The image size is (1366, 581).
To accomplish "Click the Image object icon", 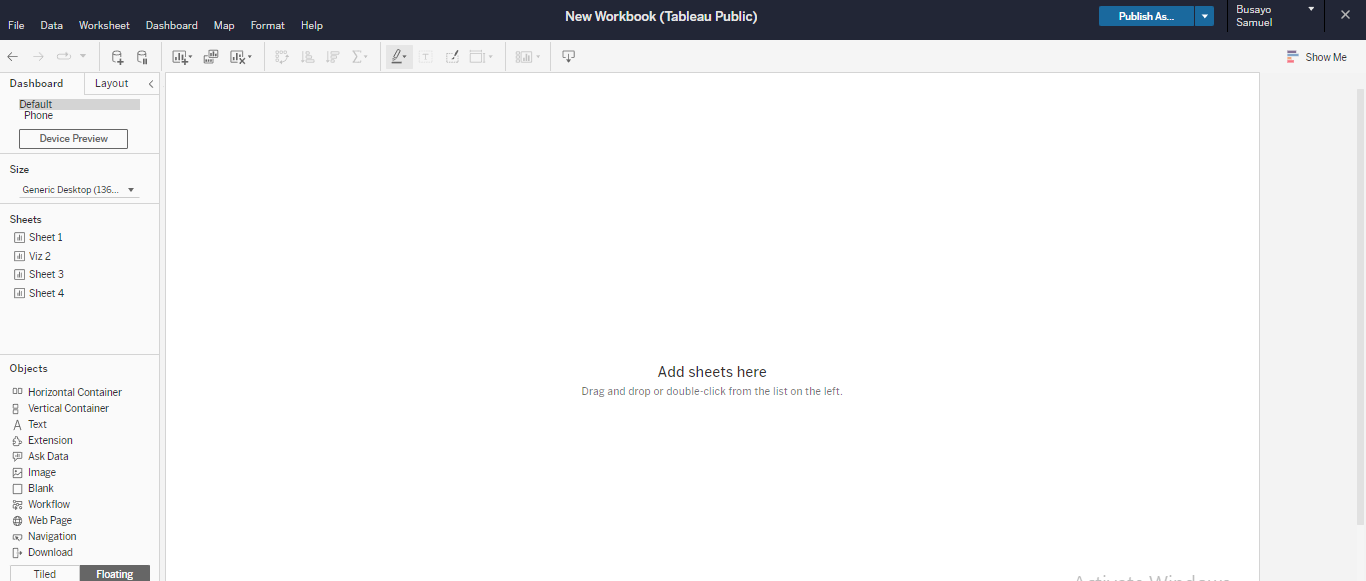I will click(x=17, y=472).
